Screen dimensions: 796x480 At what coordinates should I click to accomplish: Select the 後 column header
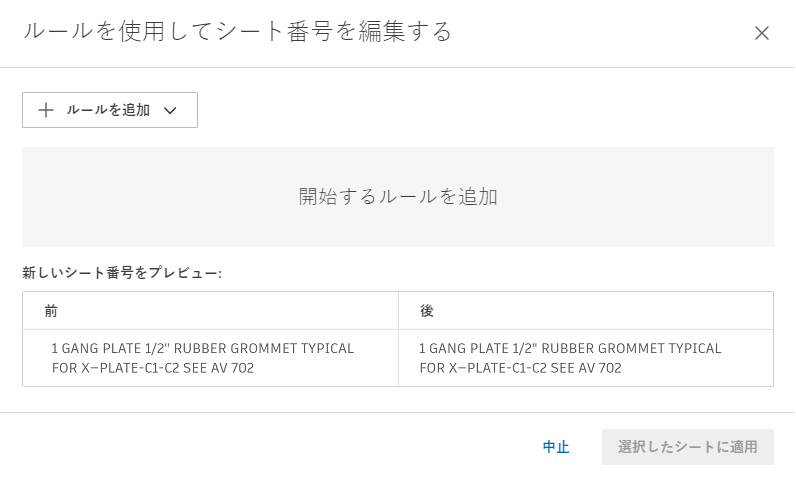[427, 311]
